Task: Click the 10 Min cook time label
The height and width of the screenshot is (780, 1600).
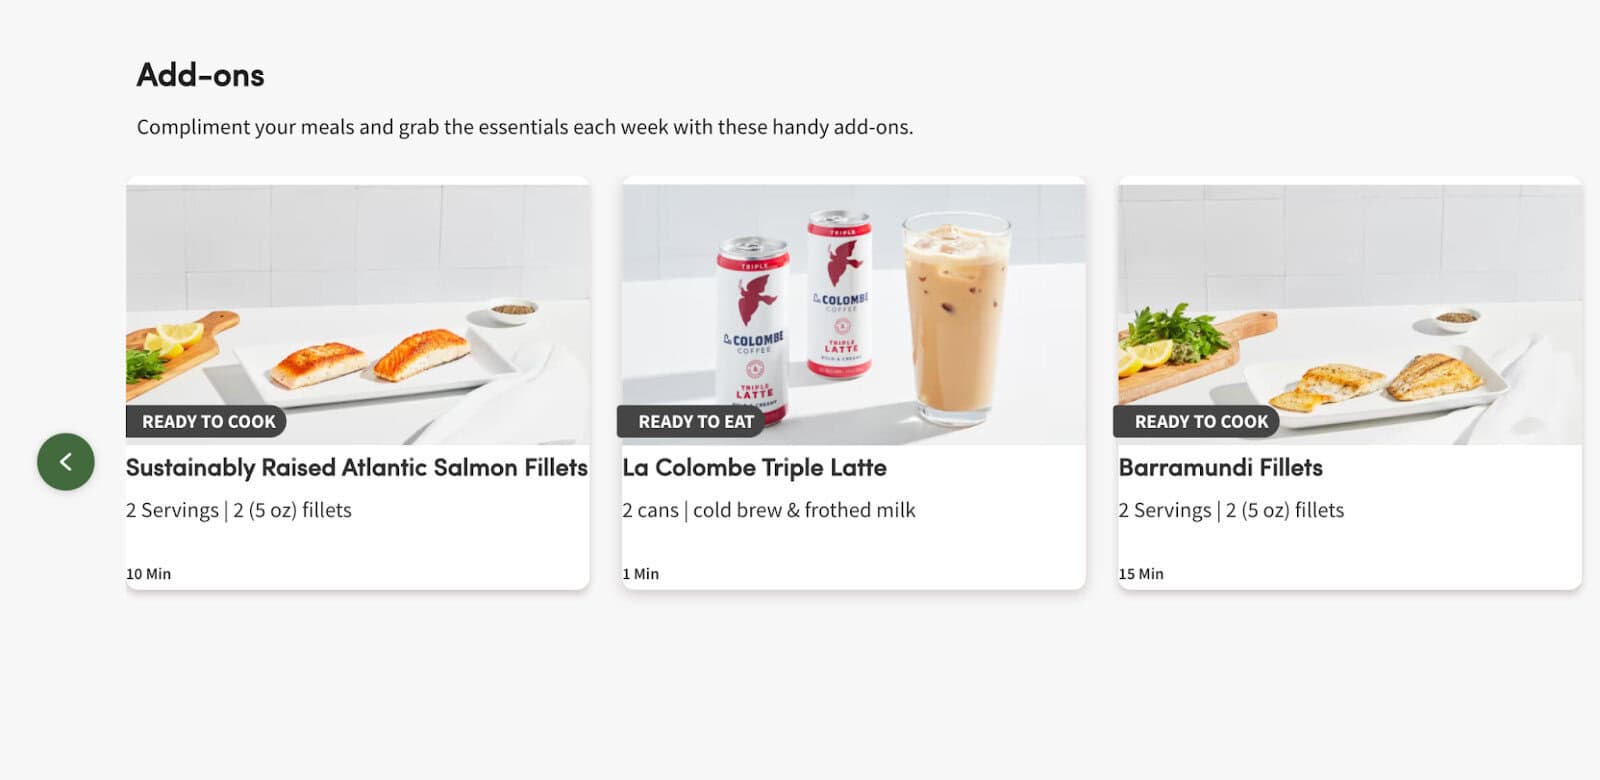Action: pos(149,574)
